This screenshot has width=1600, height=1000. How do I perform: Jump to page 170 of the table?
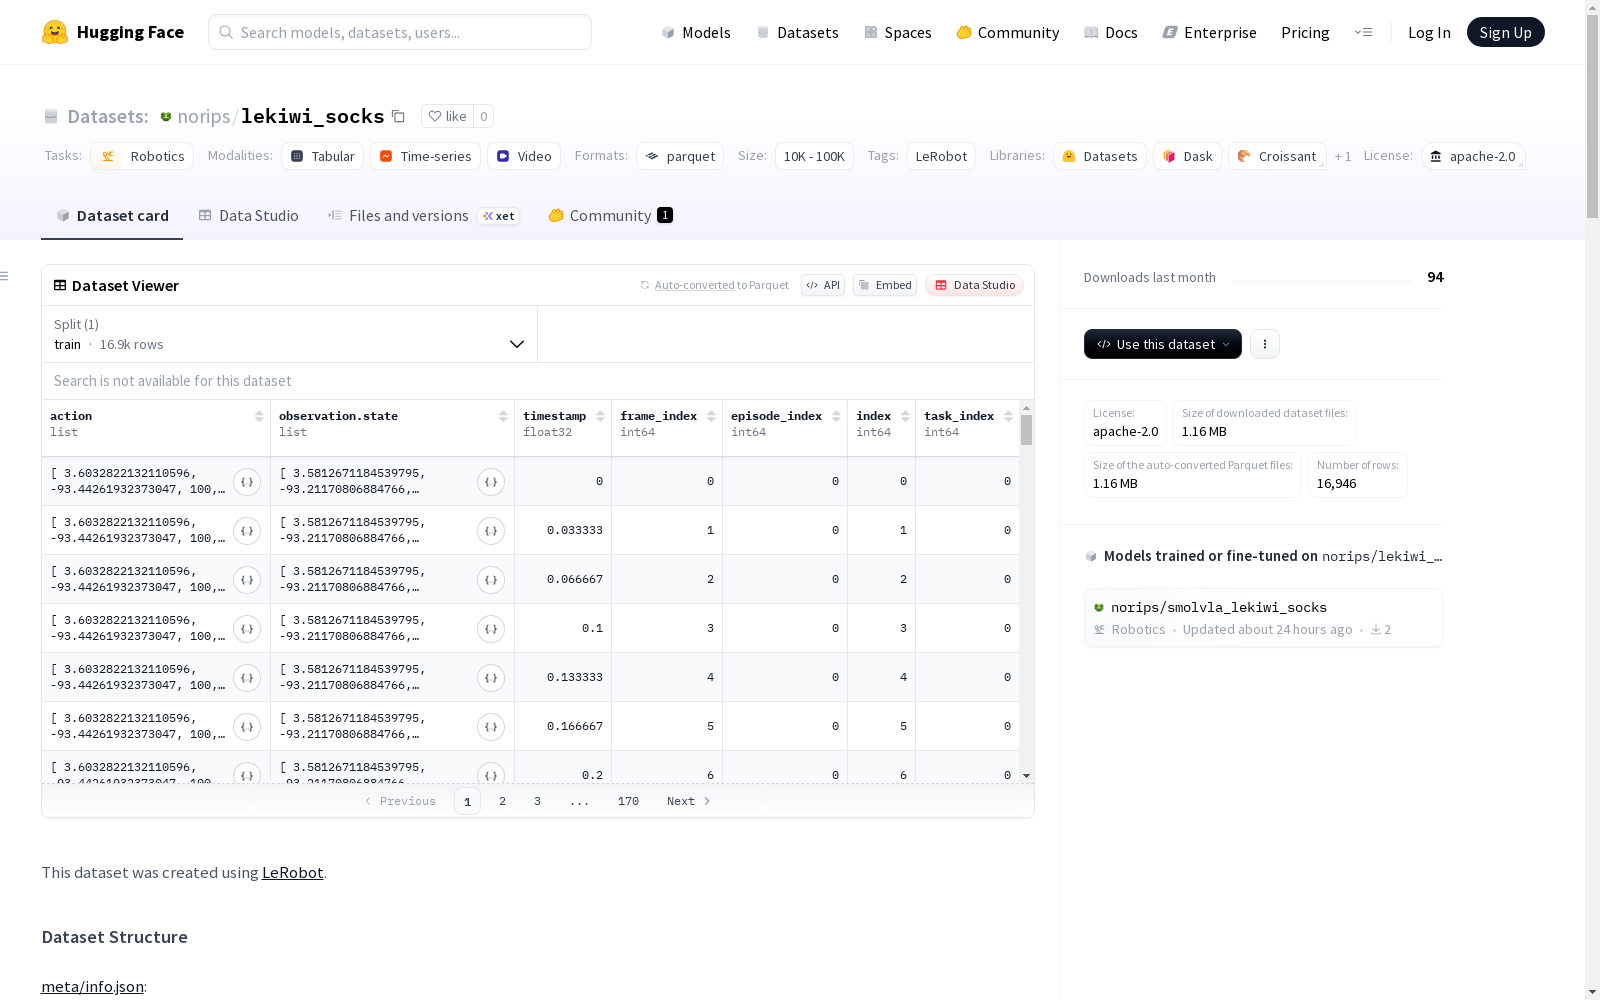pyautogui.click(x=628, y=801)
